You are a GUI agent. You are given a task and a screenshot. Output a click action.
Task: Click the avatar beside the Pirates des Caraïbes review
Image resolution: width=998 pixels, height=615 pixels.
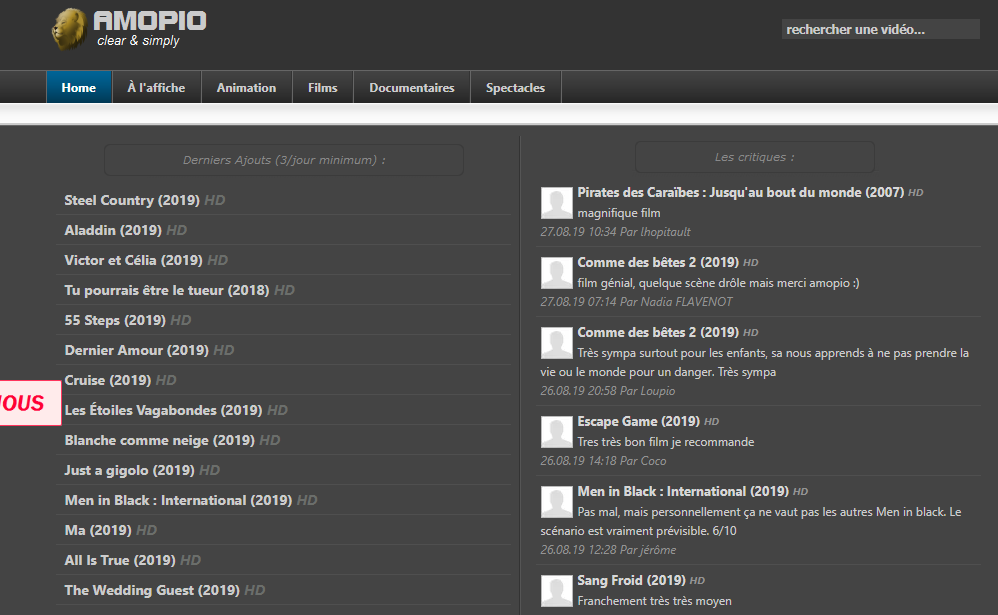pos(557,203)
